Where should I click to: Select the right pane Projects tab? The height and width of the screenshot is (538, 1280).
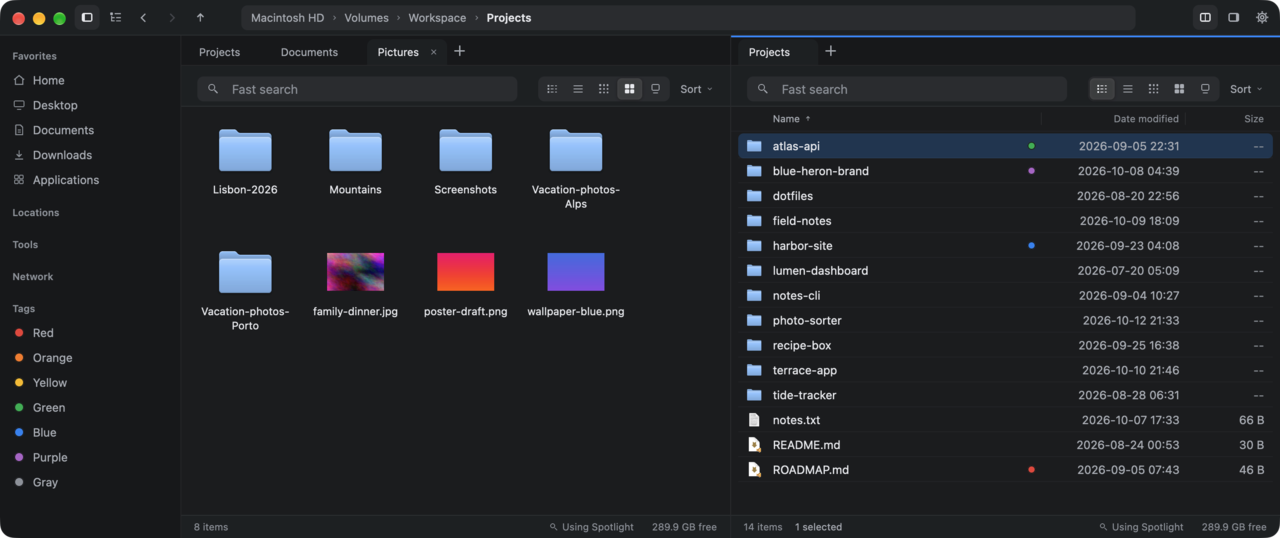pos(769,52)
